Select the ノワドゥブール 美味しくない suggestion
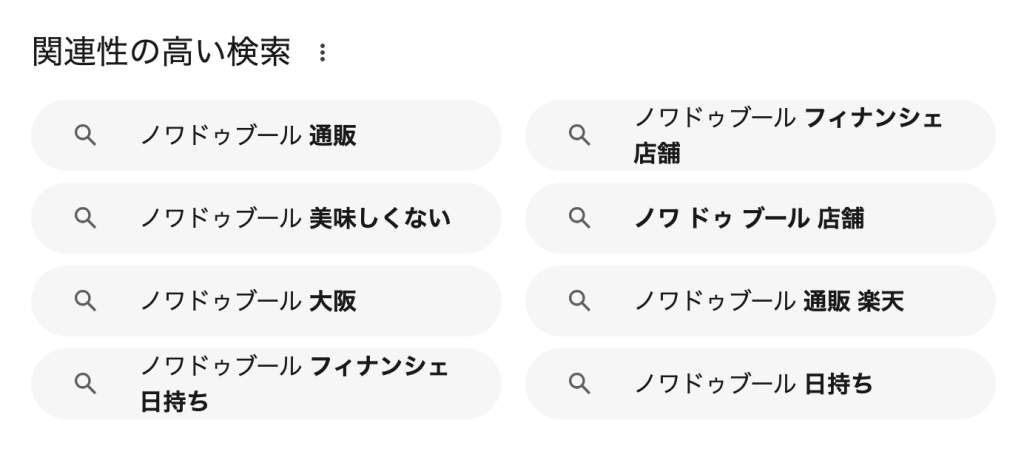Viewport: 1024px width, 457px height. coord(295,218)
